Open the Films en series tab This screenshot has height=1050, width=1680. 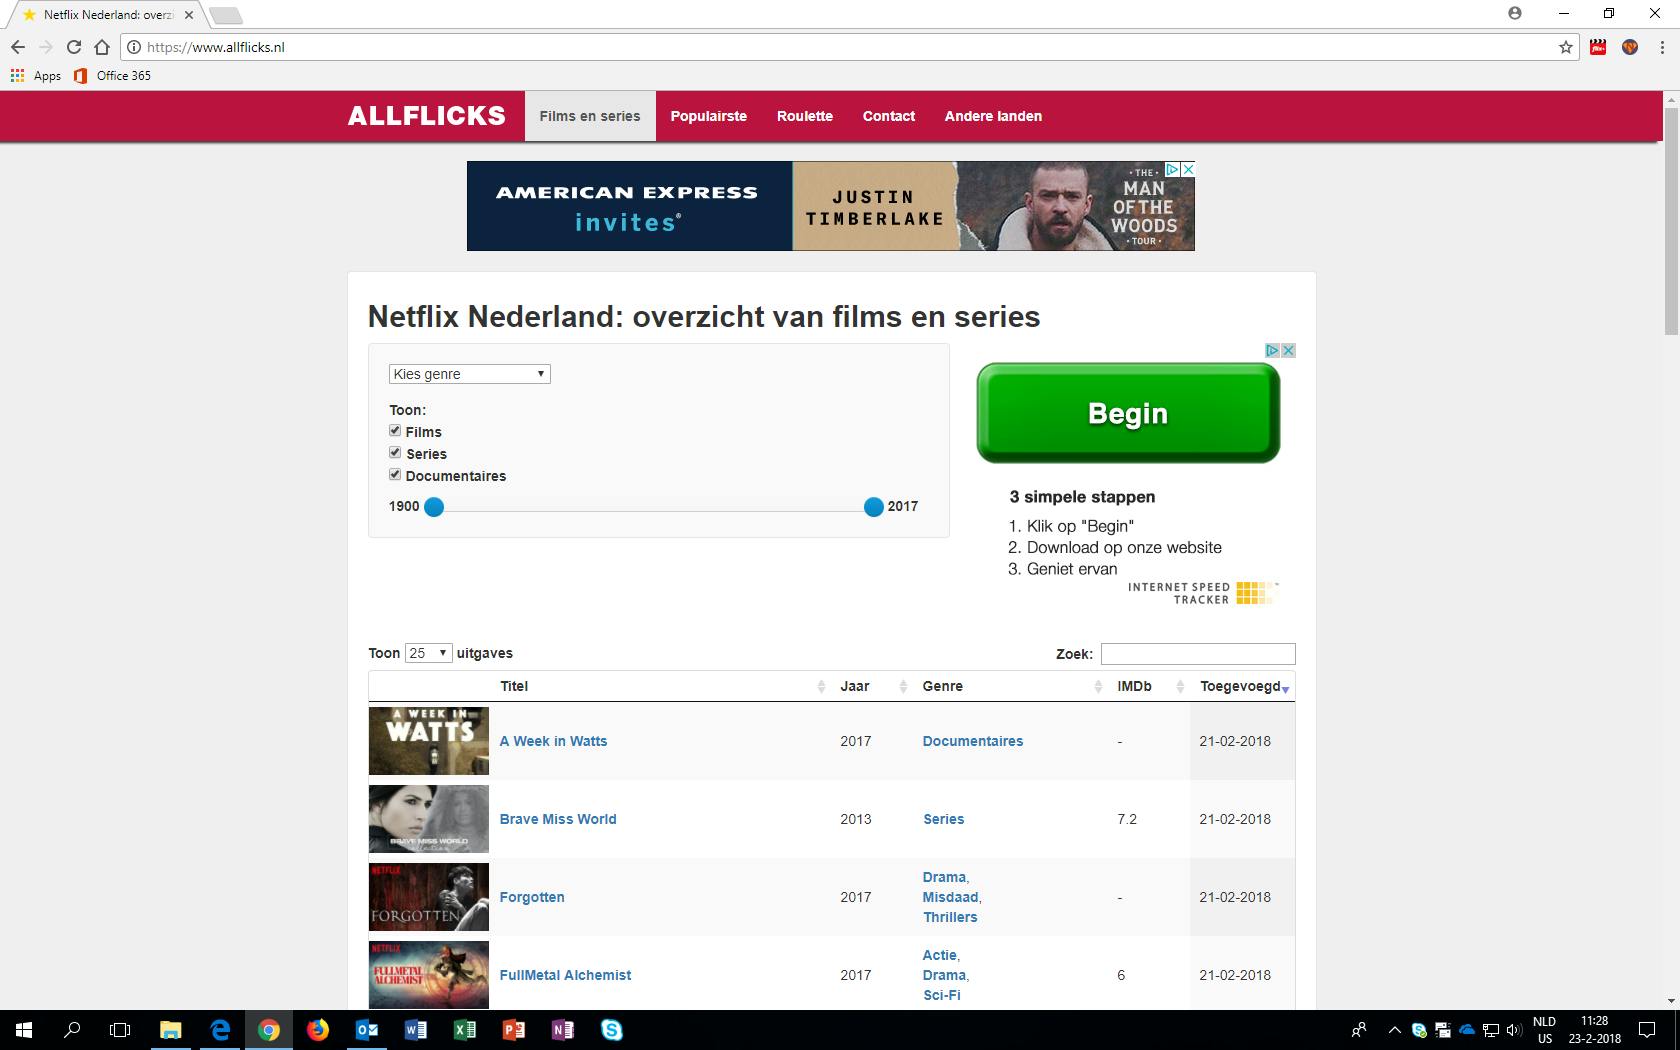[590, 116]
